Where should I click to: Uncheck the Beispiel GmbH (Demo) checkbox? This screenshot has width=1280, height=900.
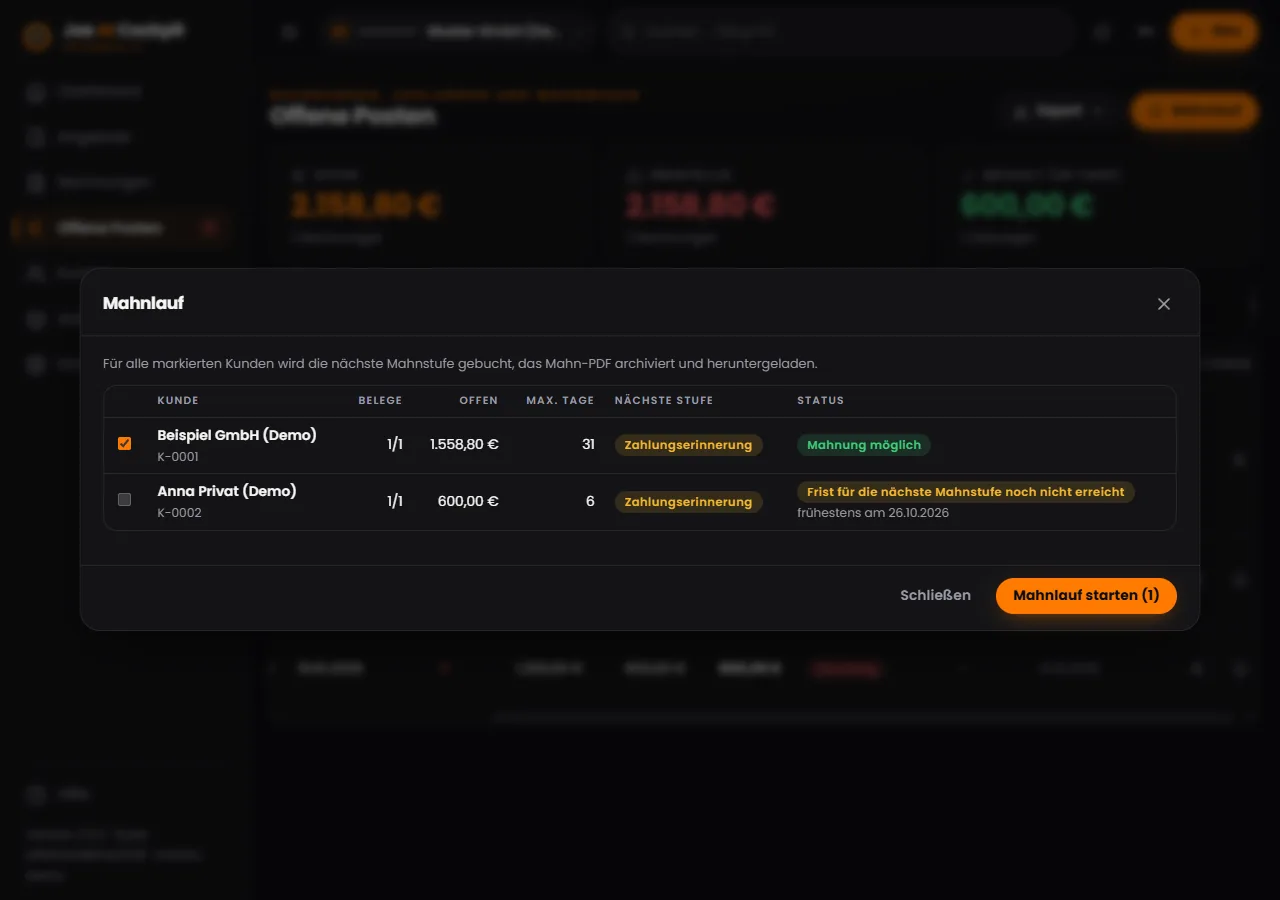click(124, 443)
